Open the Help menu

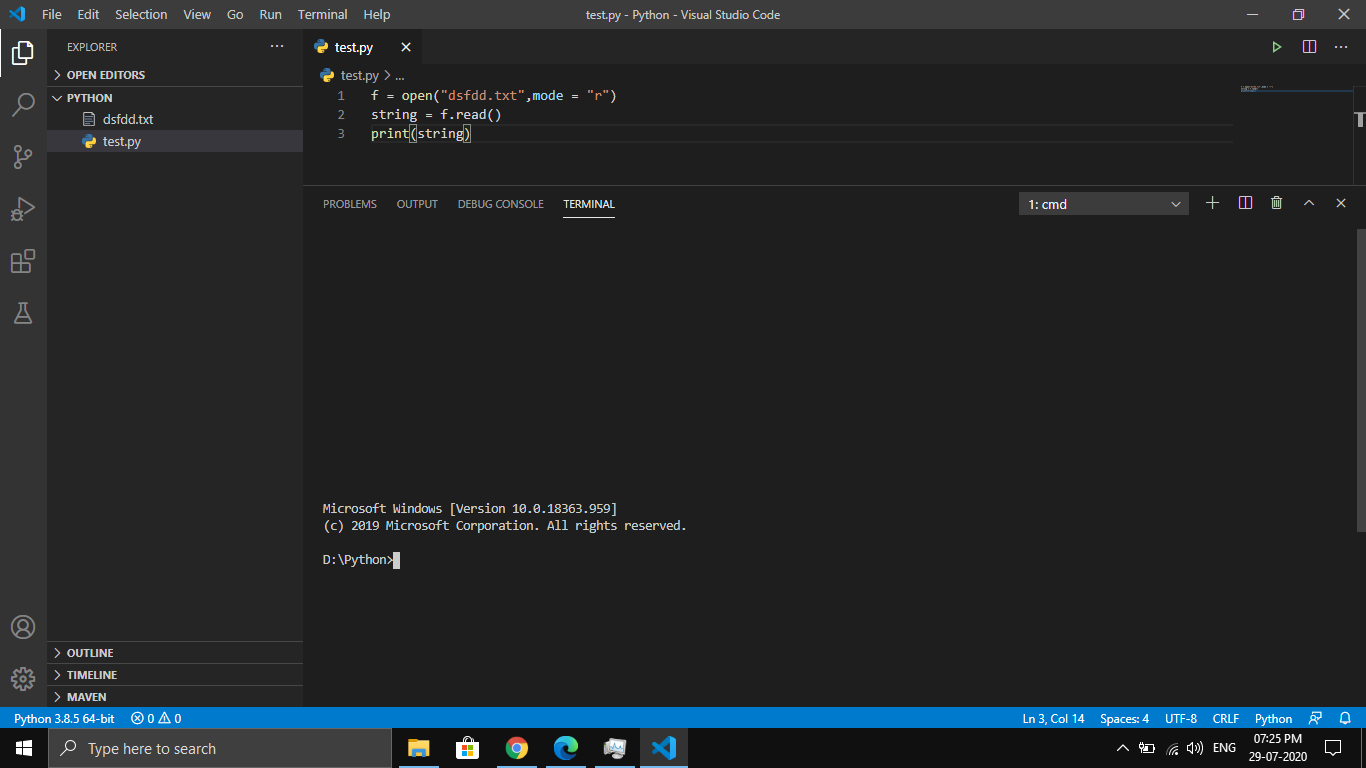pyautogui.click(x=377, y=15)
